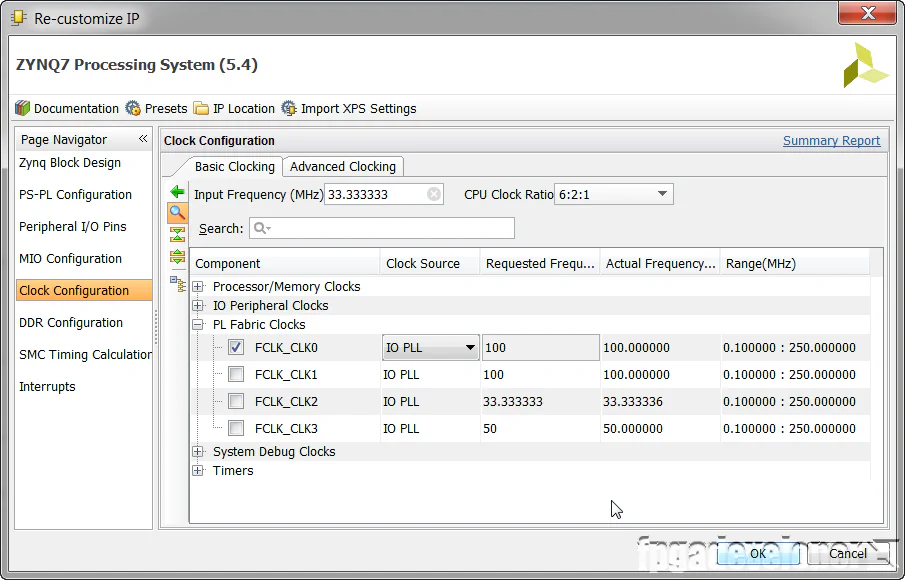
Task: Disable the FCLK_CLK0 clock checkbox
Action: (235, 347)
